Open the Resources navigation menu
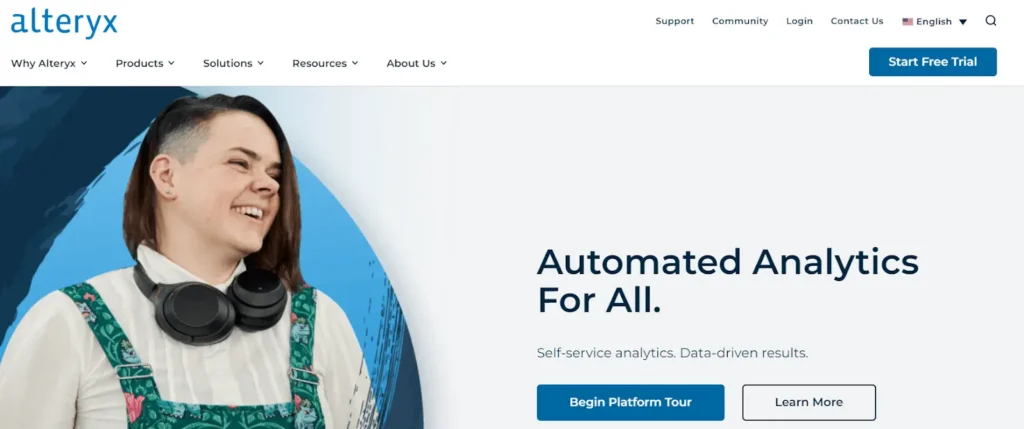Screen dimensions: 1024x429 tap(325, 63)
